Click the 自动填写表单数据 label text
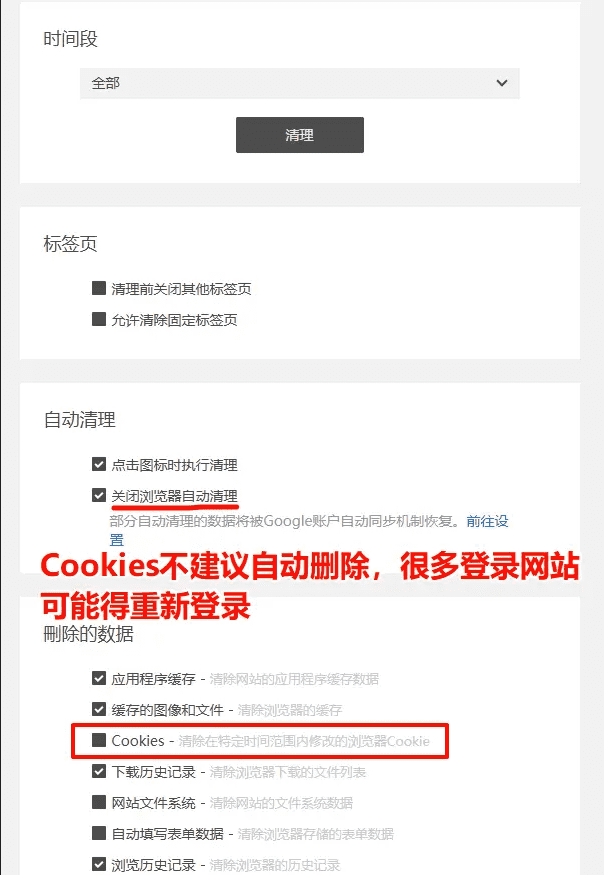This screenshot has height=875, width=604. [167, 834]
